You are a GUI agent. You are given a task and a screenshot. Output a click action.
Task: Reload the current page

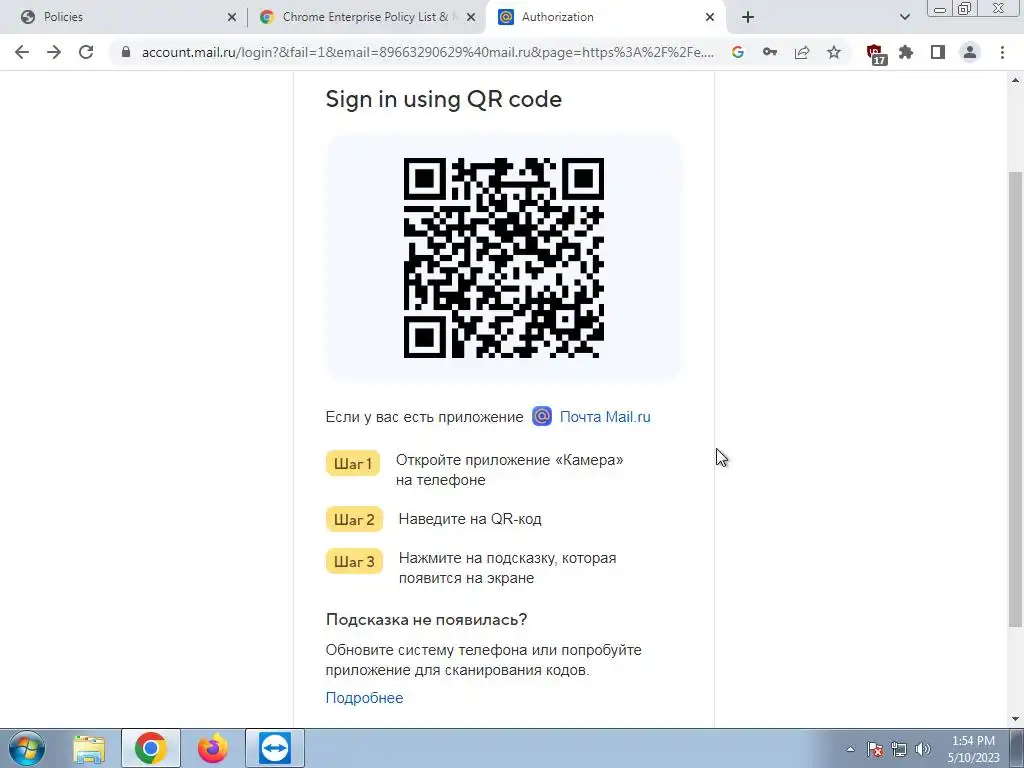click(x=86, y=52)
